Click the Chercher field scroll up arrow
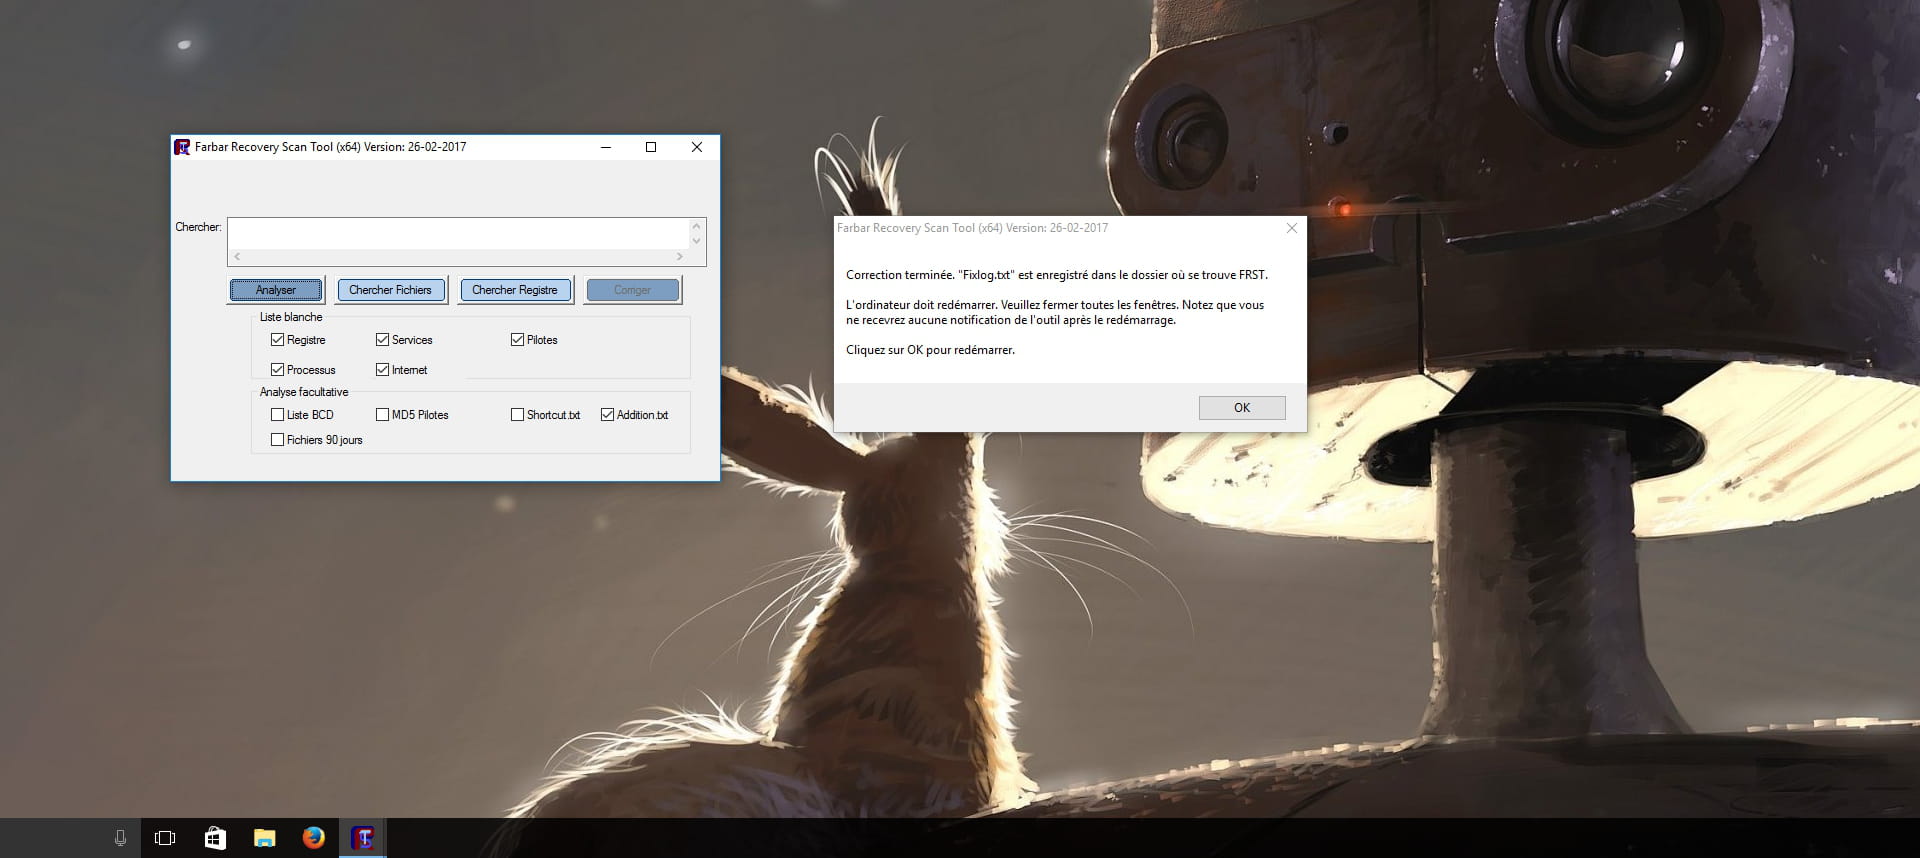The height and width of the screenshot is (858, 1920). (x=697, y=226)
